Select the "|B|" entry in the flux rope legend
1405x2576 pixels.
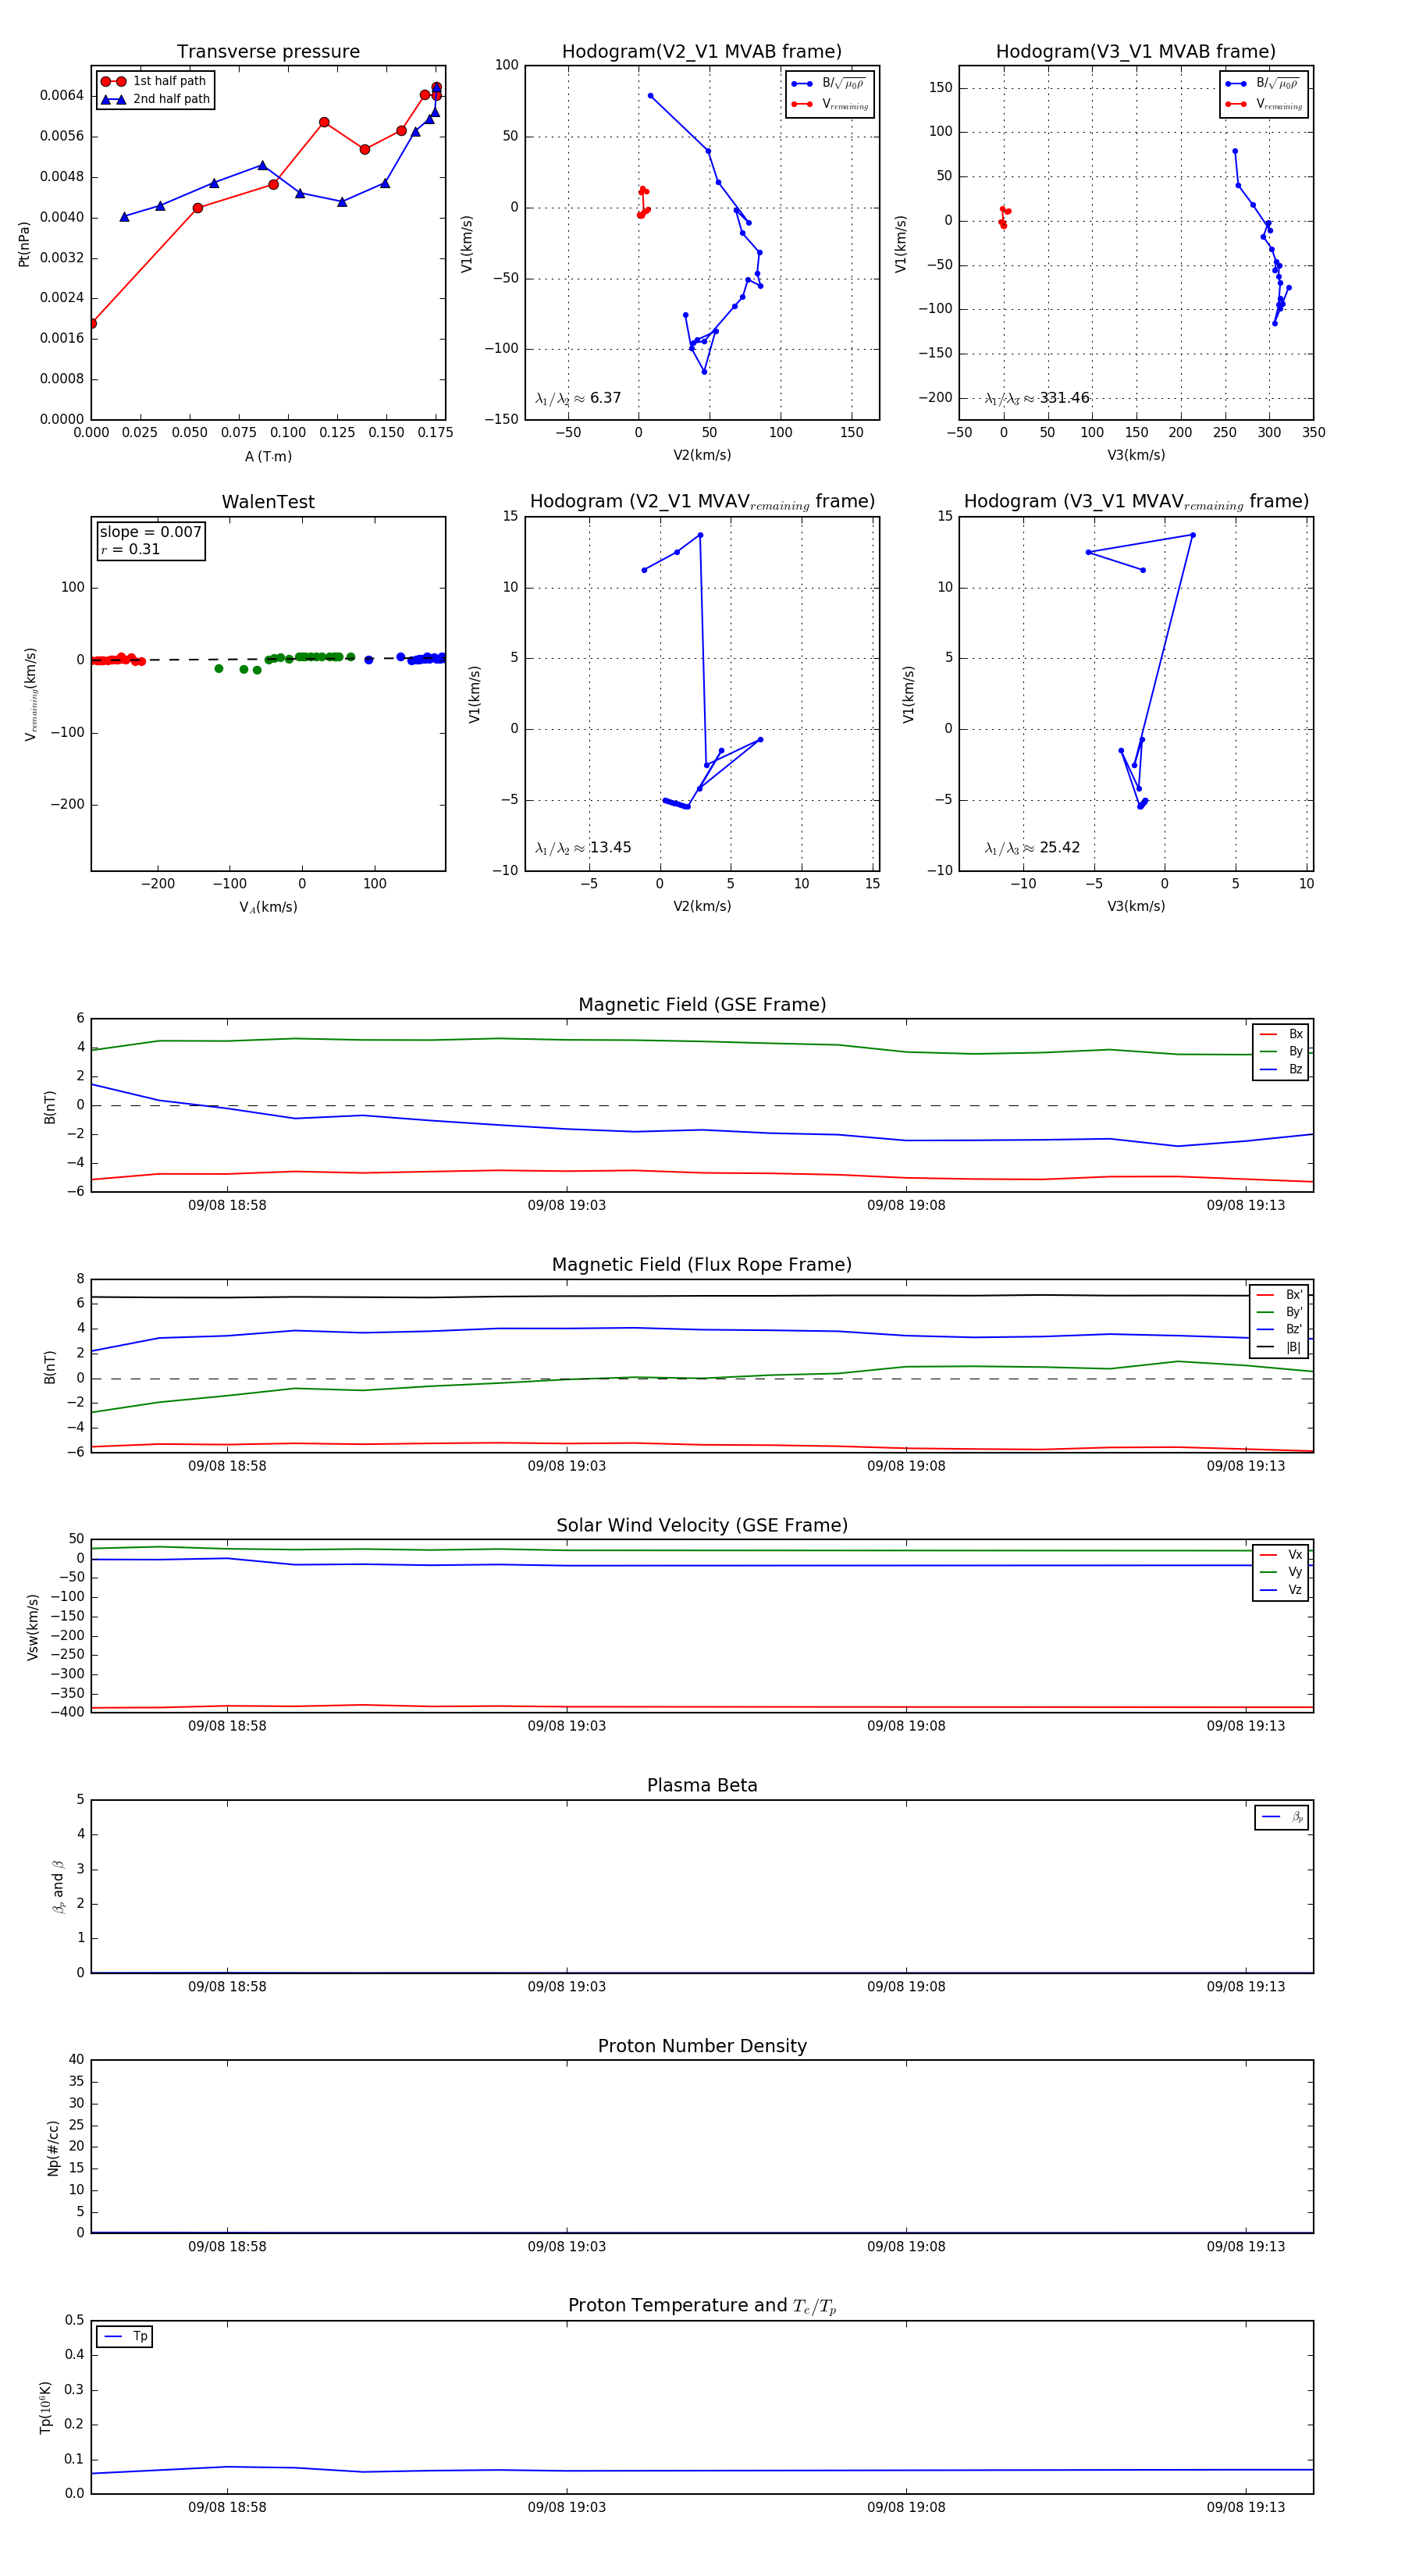1279,1347
